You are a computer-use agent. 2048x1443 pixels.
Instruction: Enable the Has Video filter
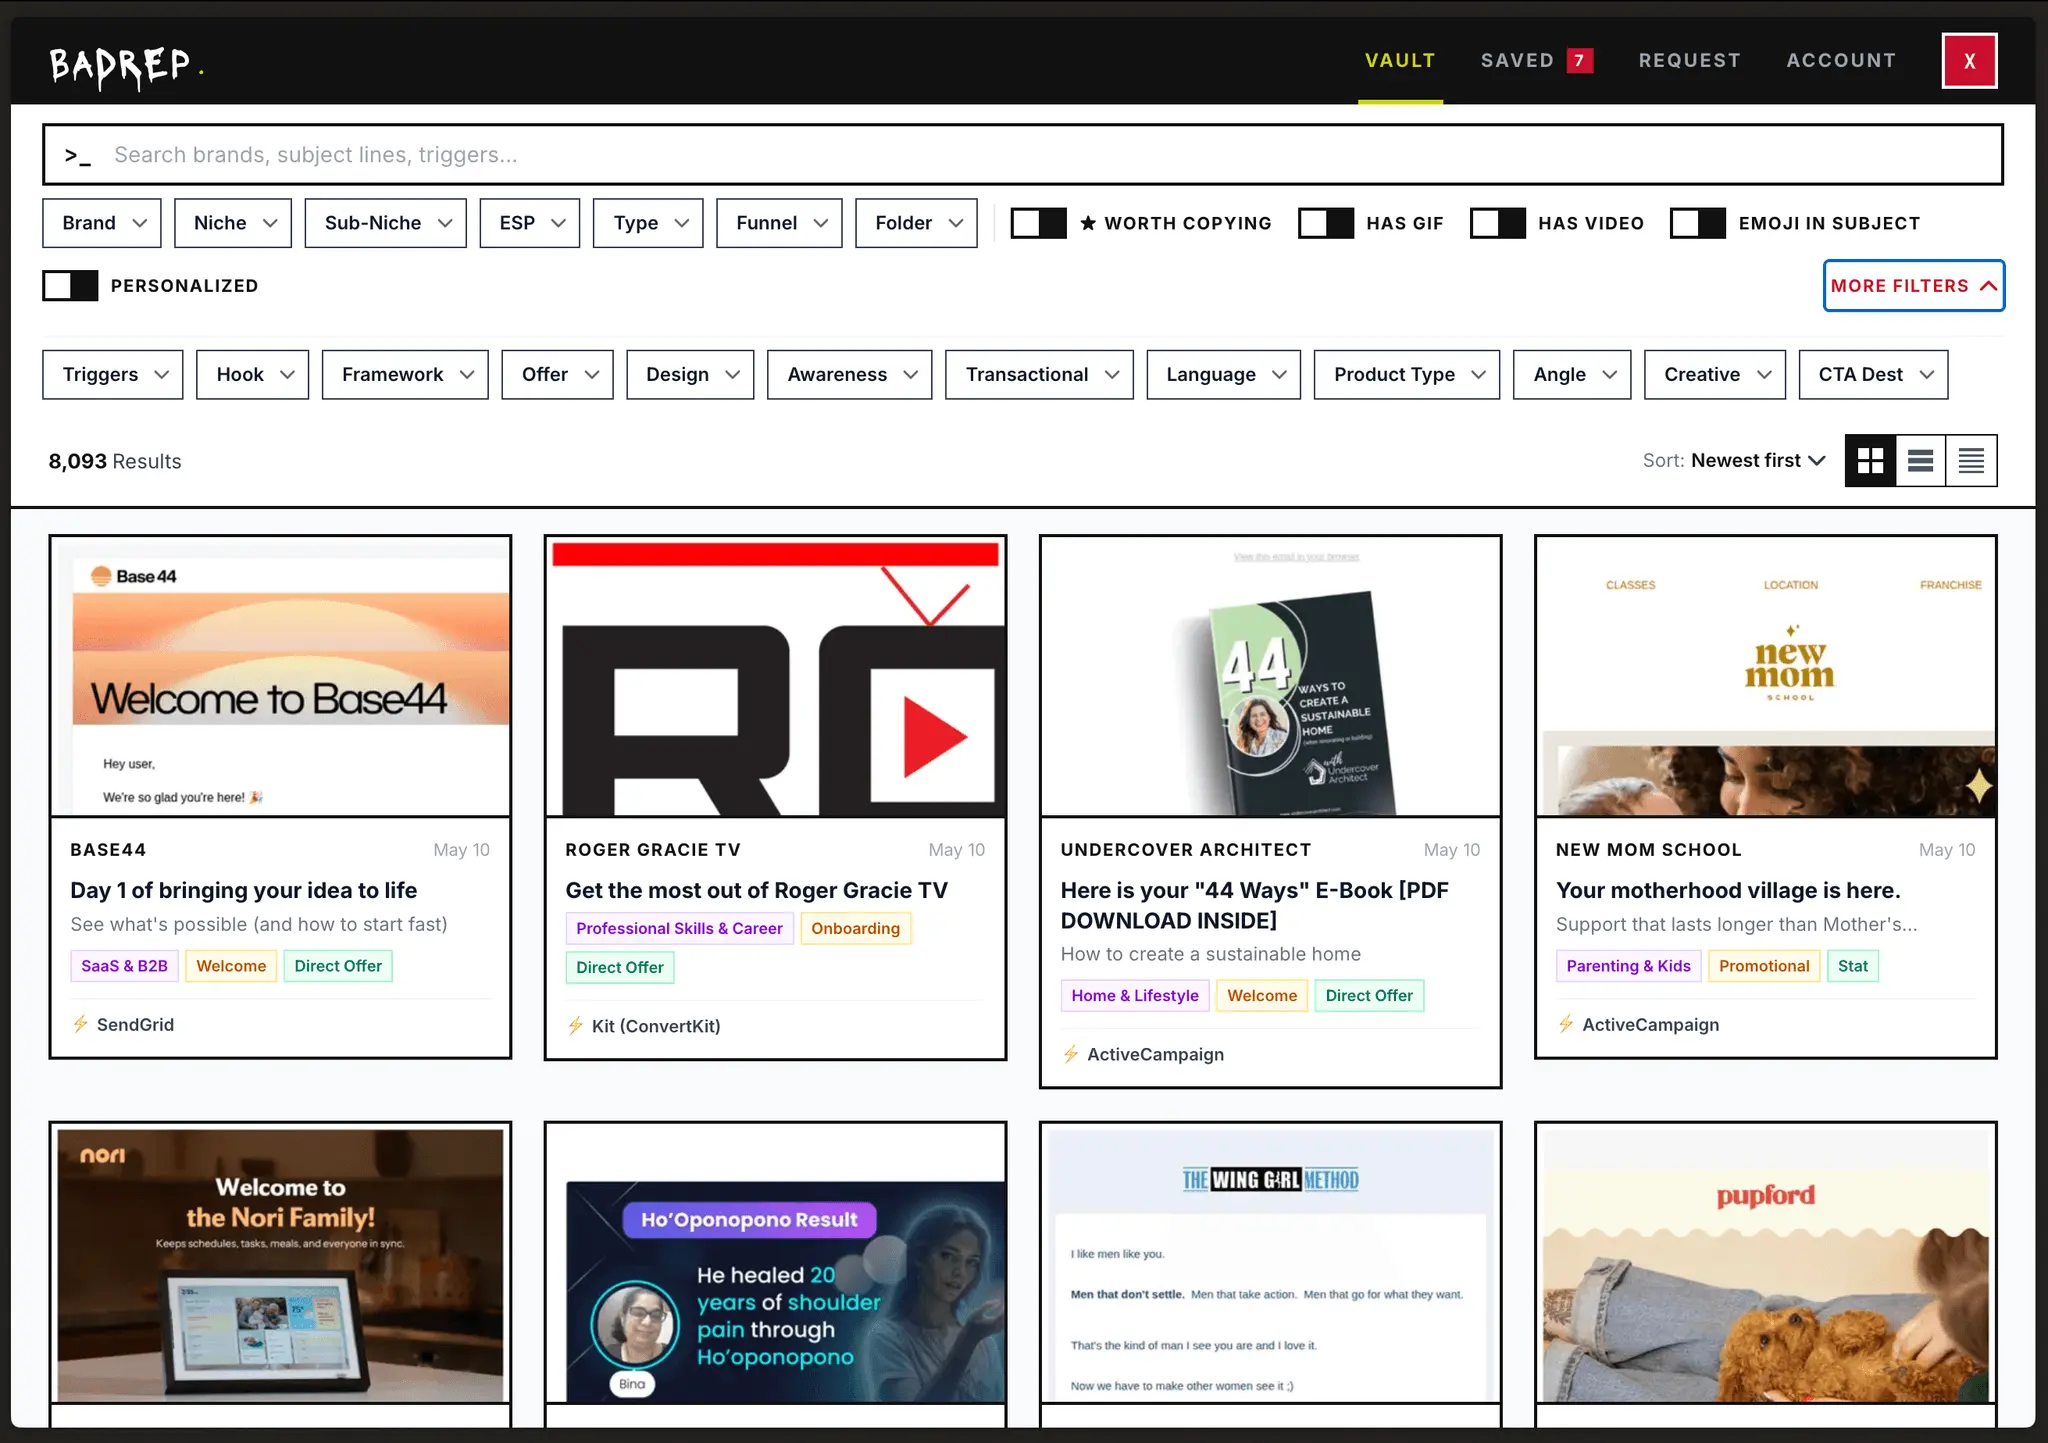(1497, 223)
